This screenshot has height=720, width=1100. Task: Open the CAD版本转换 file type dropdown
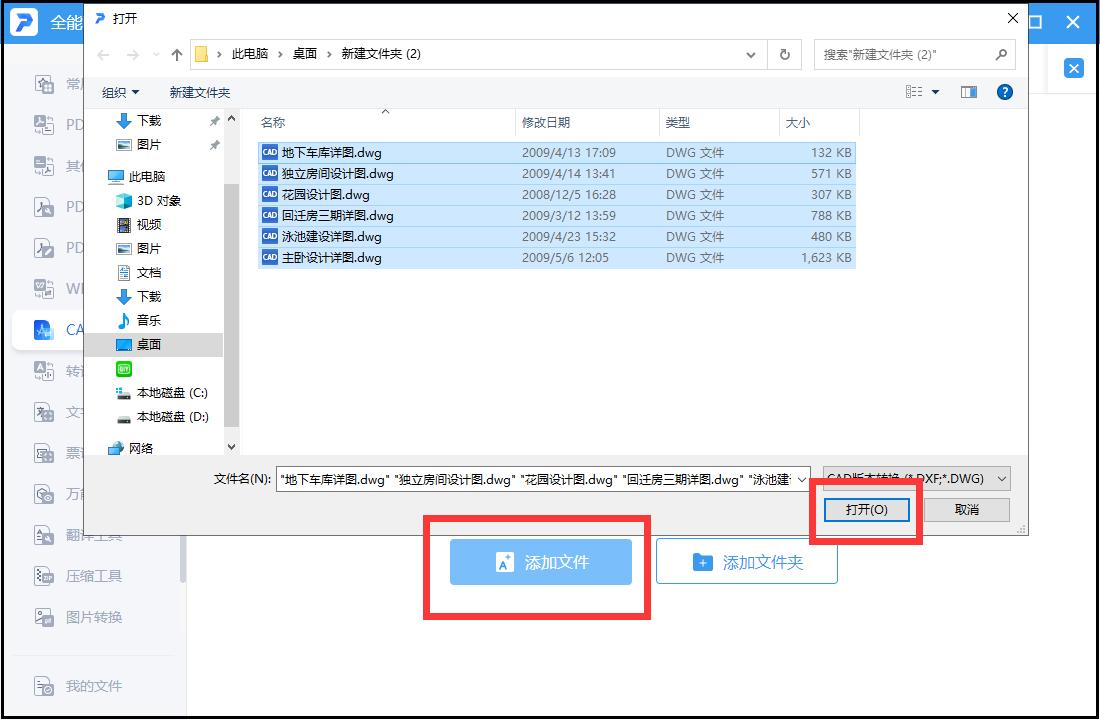coord(915,478)
